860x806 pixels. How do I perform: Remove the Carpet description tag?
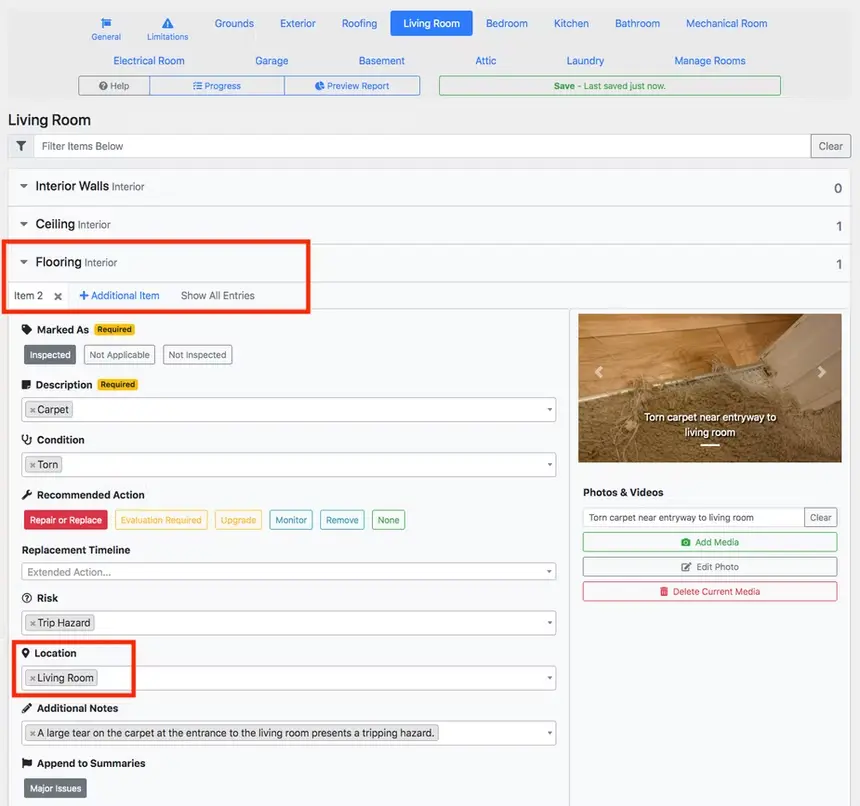[33, 410]
